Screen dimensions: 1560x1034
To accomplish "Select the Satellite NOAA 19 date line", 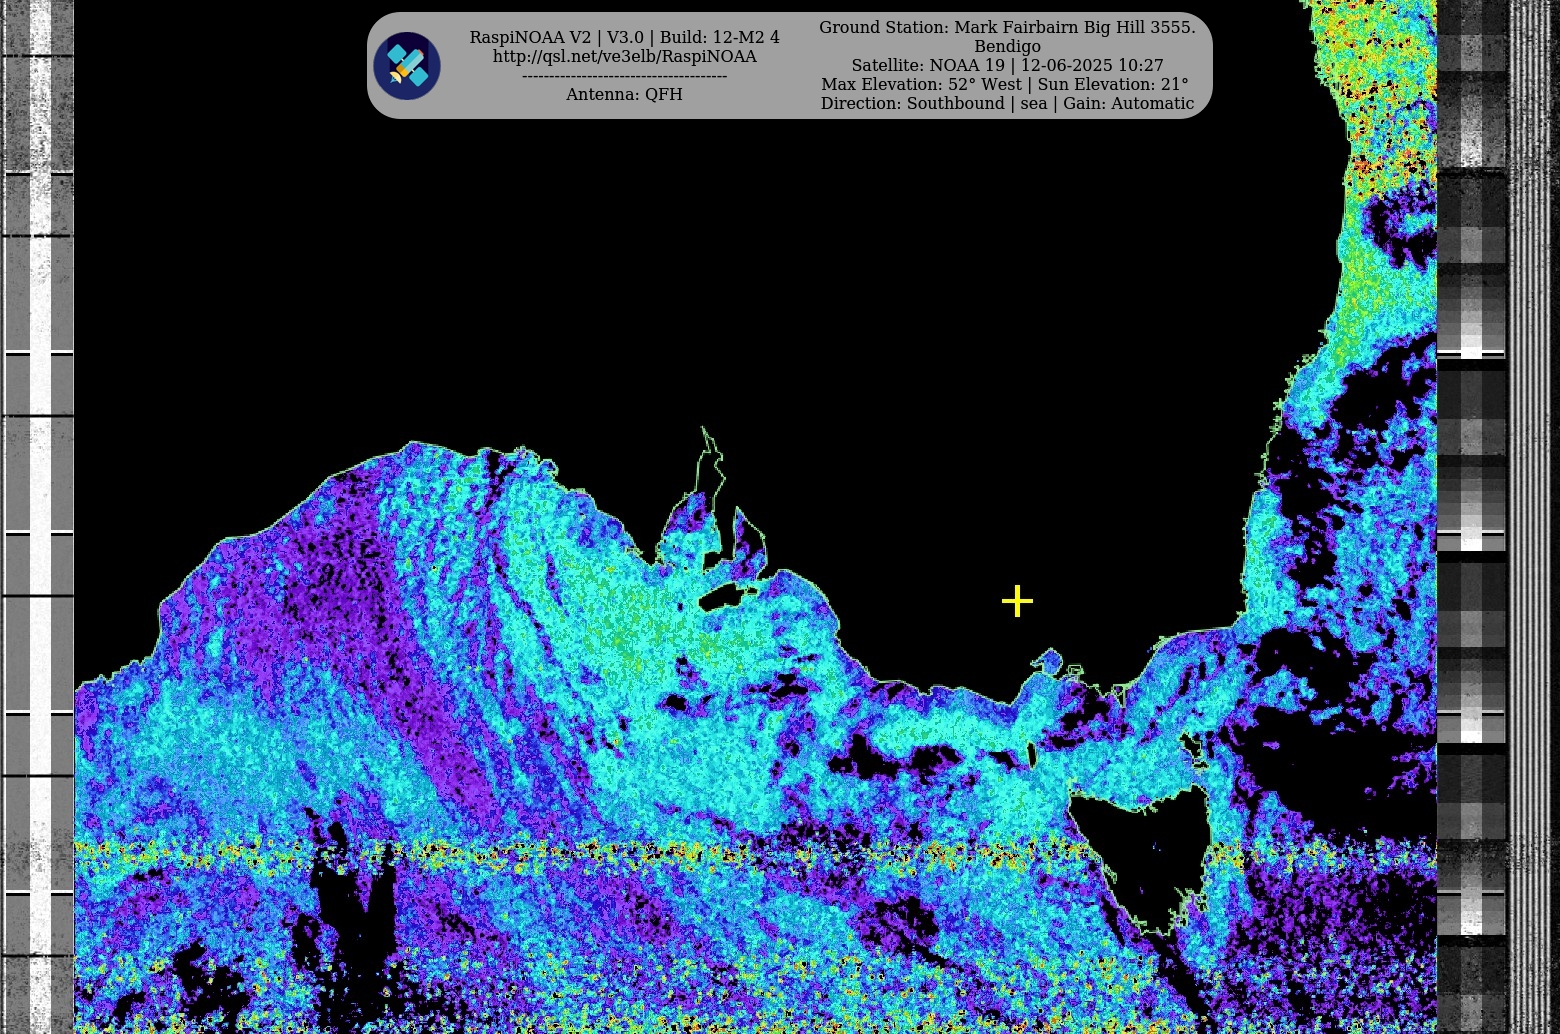I will [1007, 66].
